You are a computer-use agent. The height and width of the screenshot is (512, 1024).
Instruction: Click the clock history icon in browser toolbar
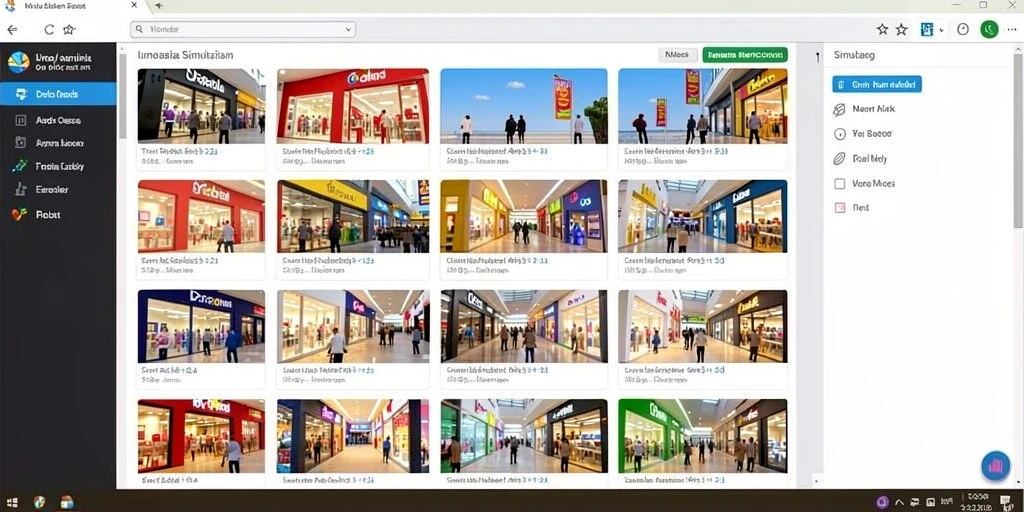coord(963,29)
